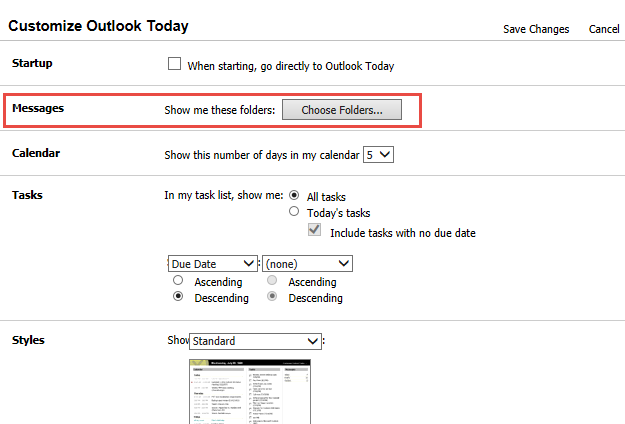Click 'Show this number of days in my calendar' text

point(262,155)
